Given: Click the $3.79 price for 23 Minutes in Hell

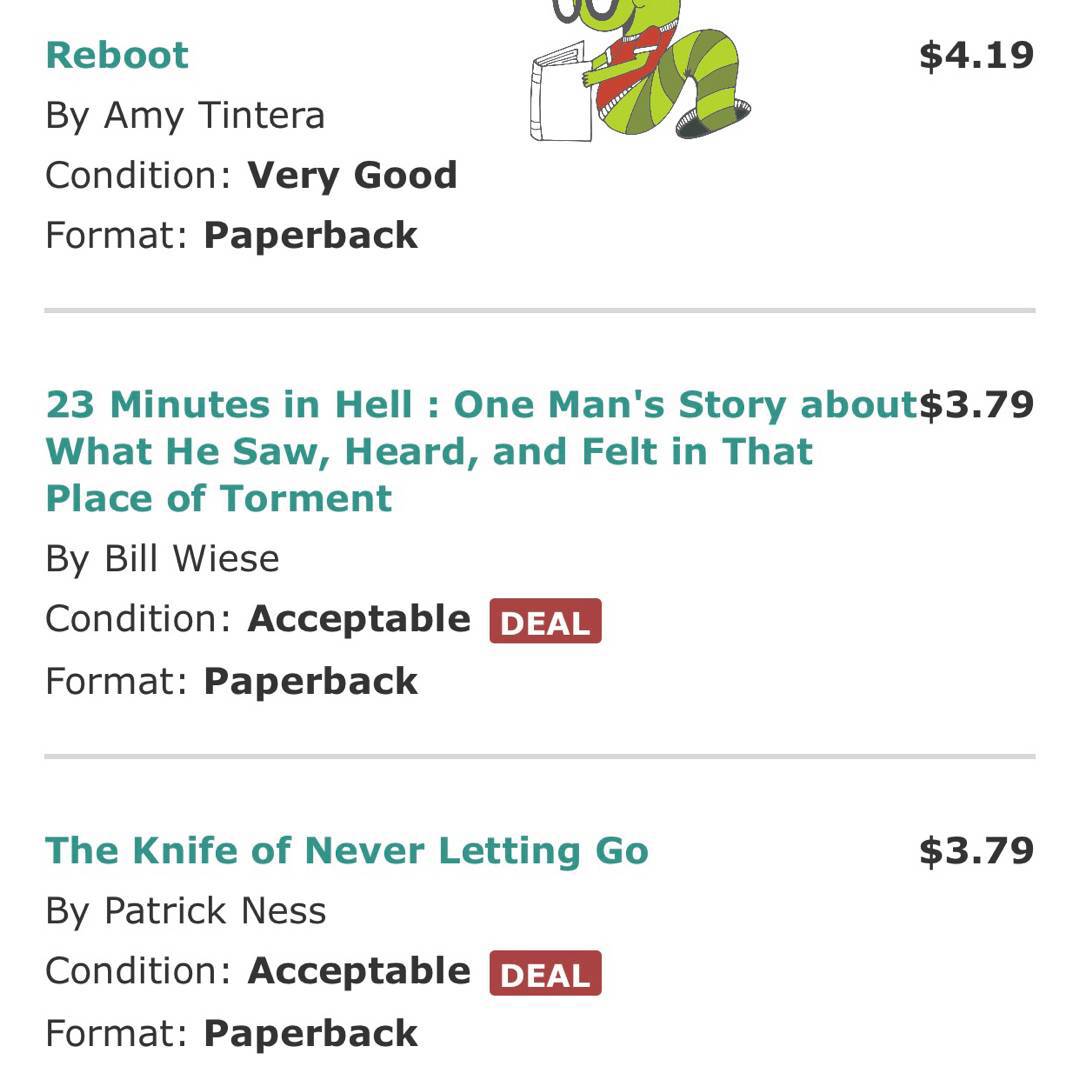Looking at the screenshot, I should pos(976,405).
